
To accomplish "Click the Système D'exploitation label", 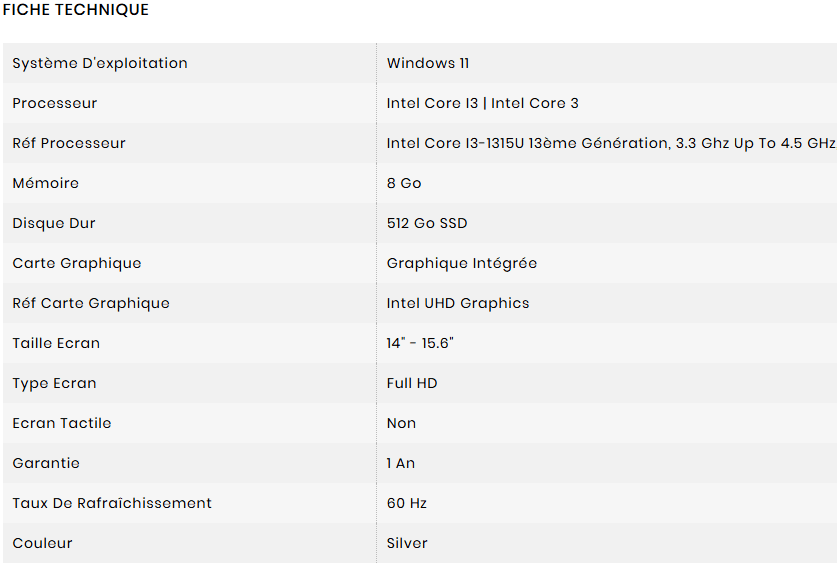I will pyautogui.click(x=100, y=63).
